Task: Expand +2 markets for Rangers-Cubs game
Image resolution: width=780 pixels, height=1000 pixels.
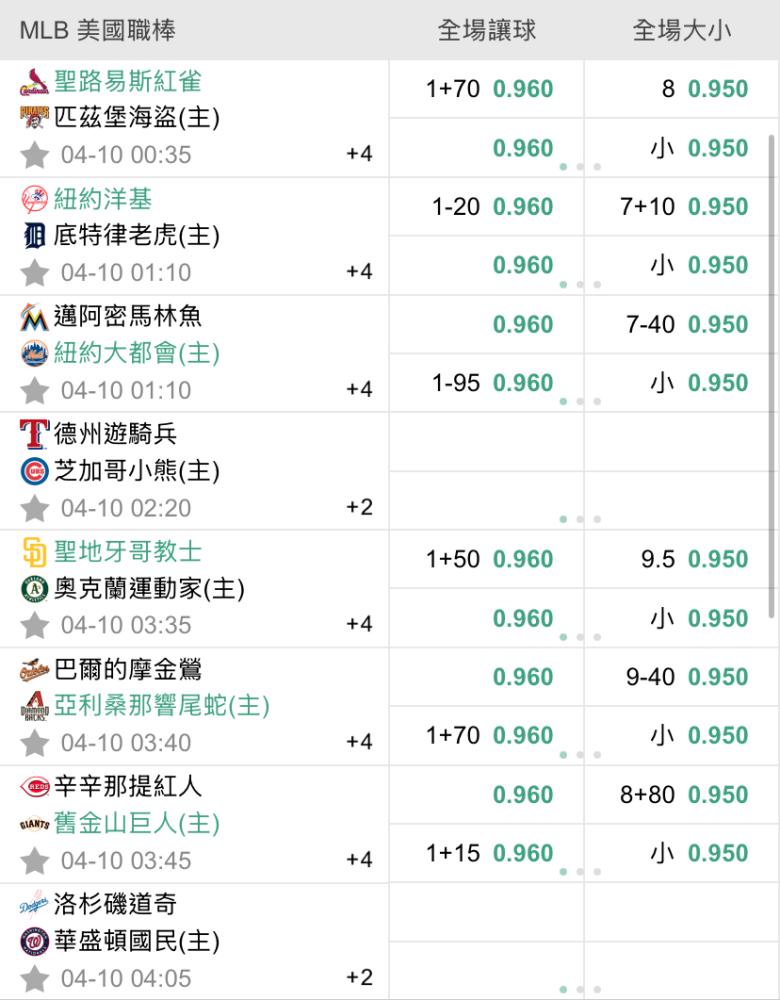Action: [x=359, y=507]
